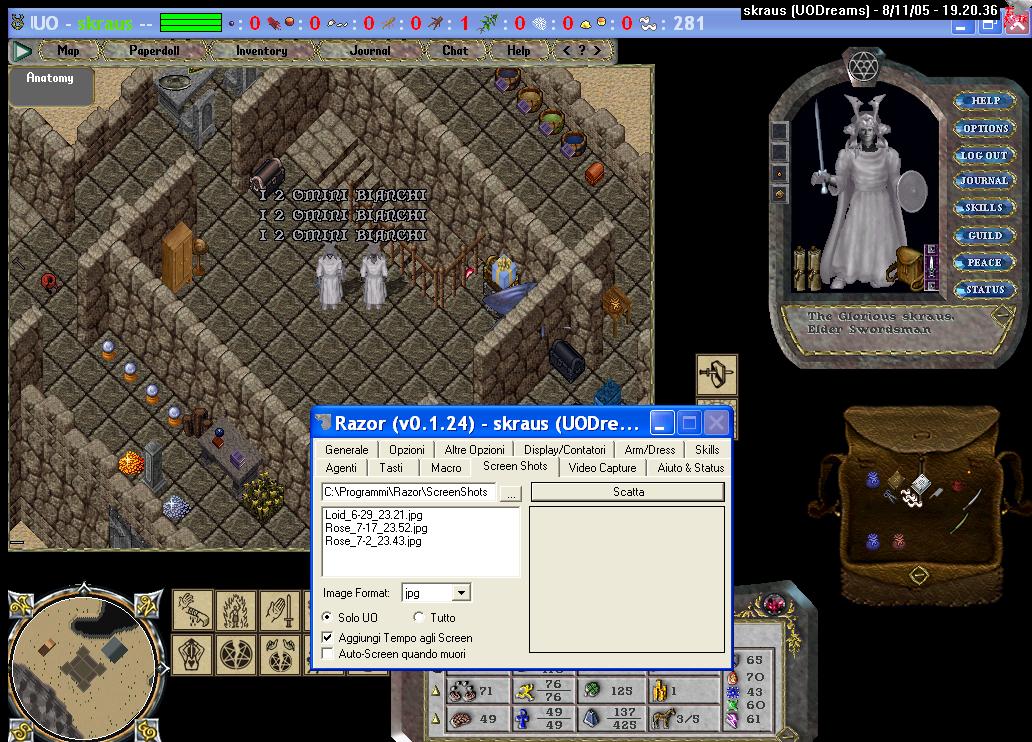Toggle the stat lock arrow beside 71

[x=436, y=691]
